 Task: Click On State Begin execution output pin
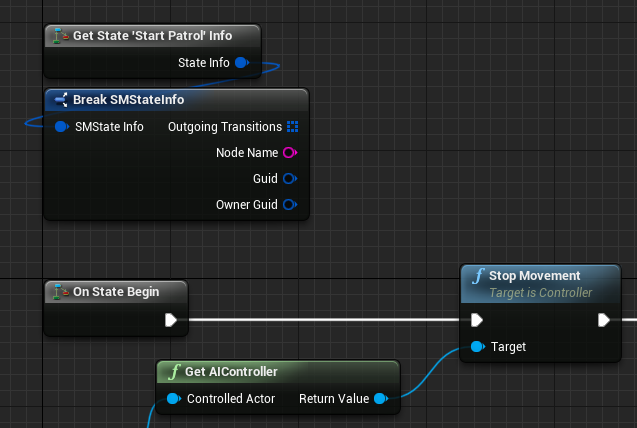pos(171,320)
